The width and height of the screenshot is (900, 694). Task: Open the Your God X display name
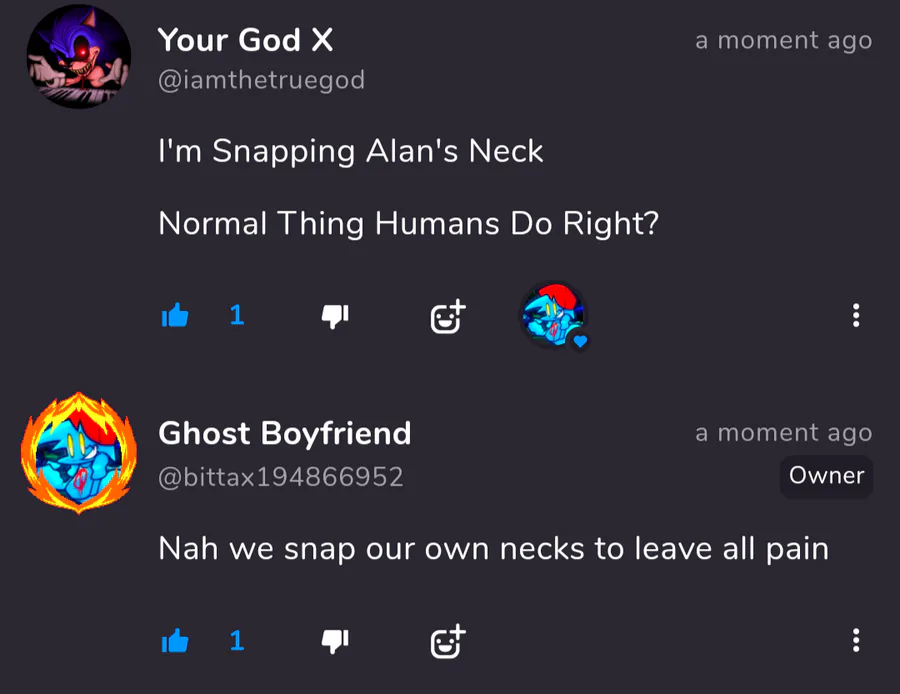(245, 40)
